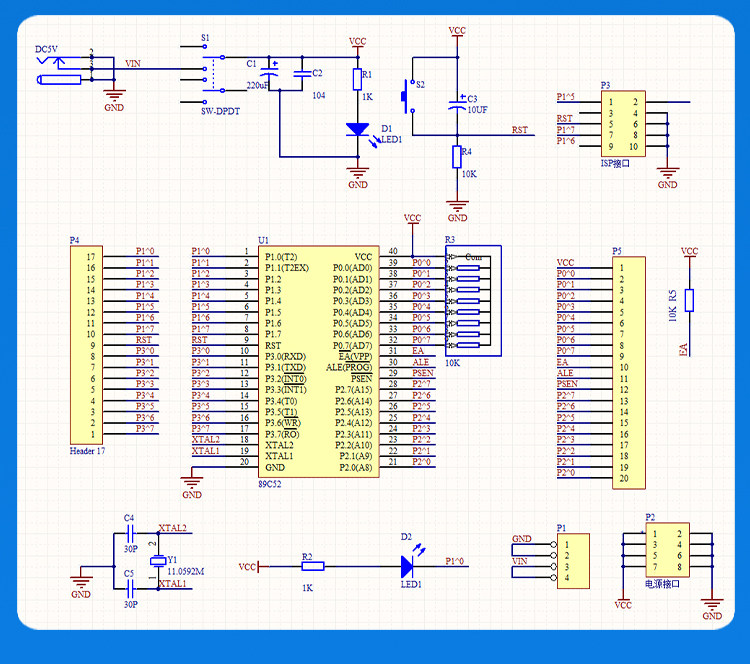Select the P0.0(AD0) pin name
Viewport: 750px width, 664px height.
pyautogui.click(x=353, y=268)
